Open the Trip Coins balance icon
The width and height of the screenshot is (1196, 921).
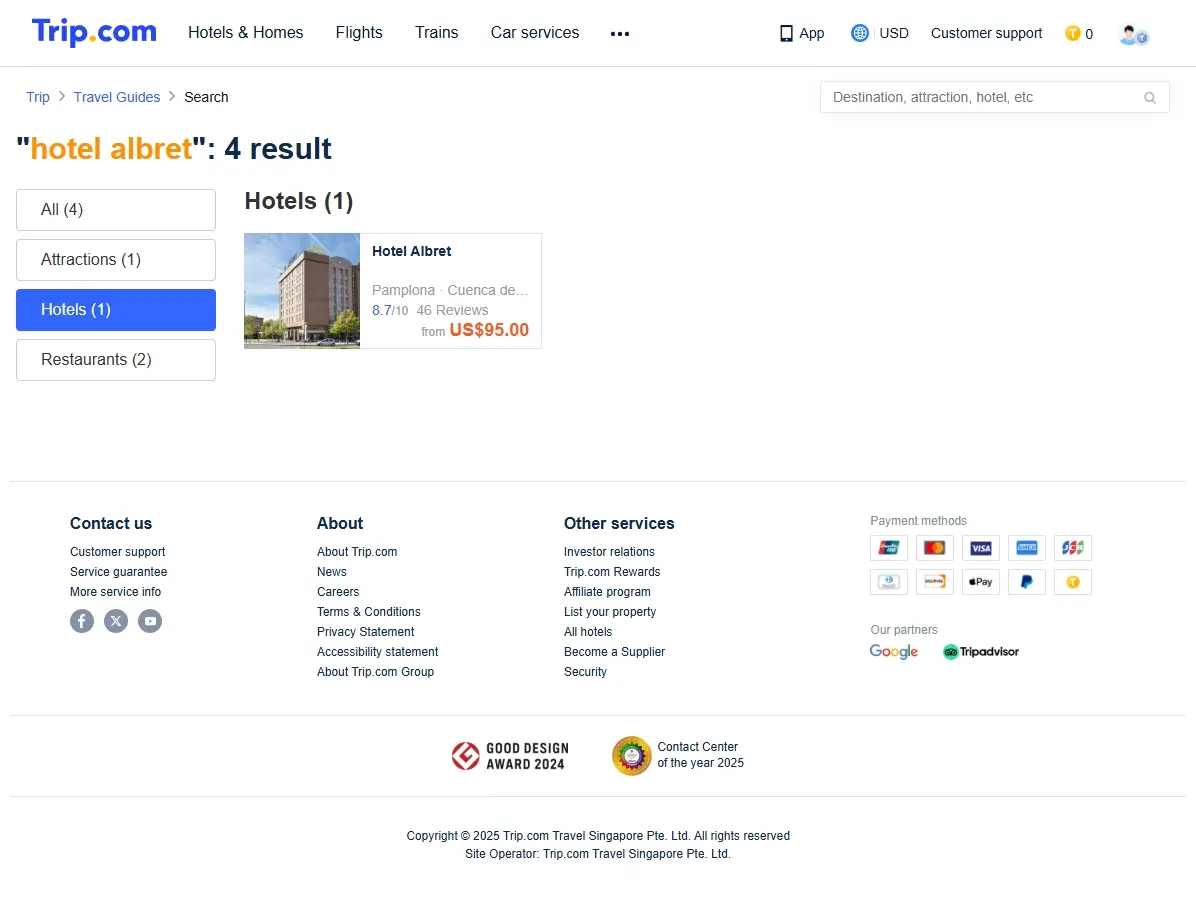(x=1072, y=34)
